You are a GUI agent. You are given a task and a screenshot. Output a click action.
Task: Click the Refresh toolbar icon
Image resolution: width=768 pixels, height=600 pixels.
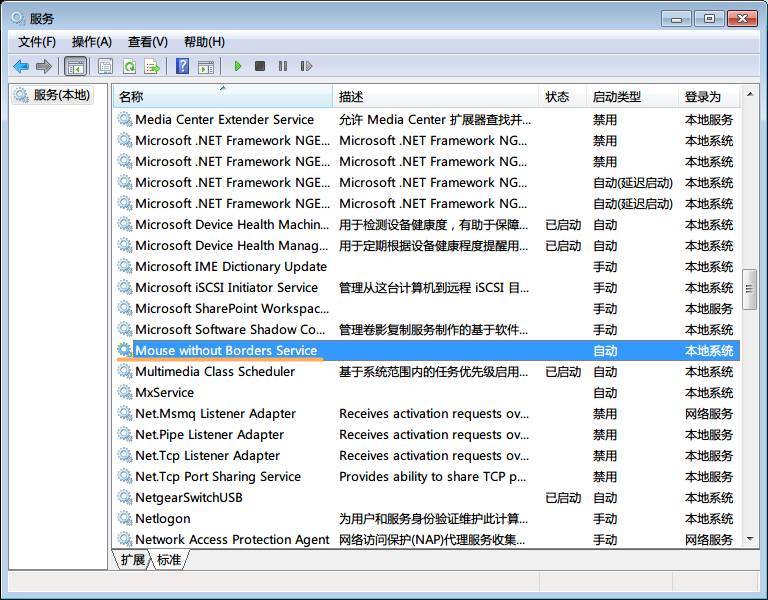tap(129, 66)
